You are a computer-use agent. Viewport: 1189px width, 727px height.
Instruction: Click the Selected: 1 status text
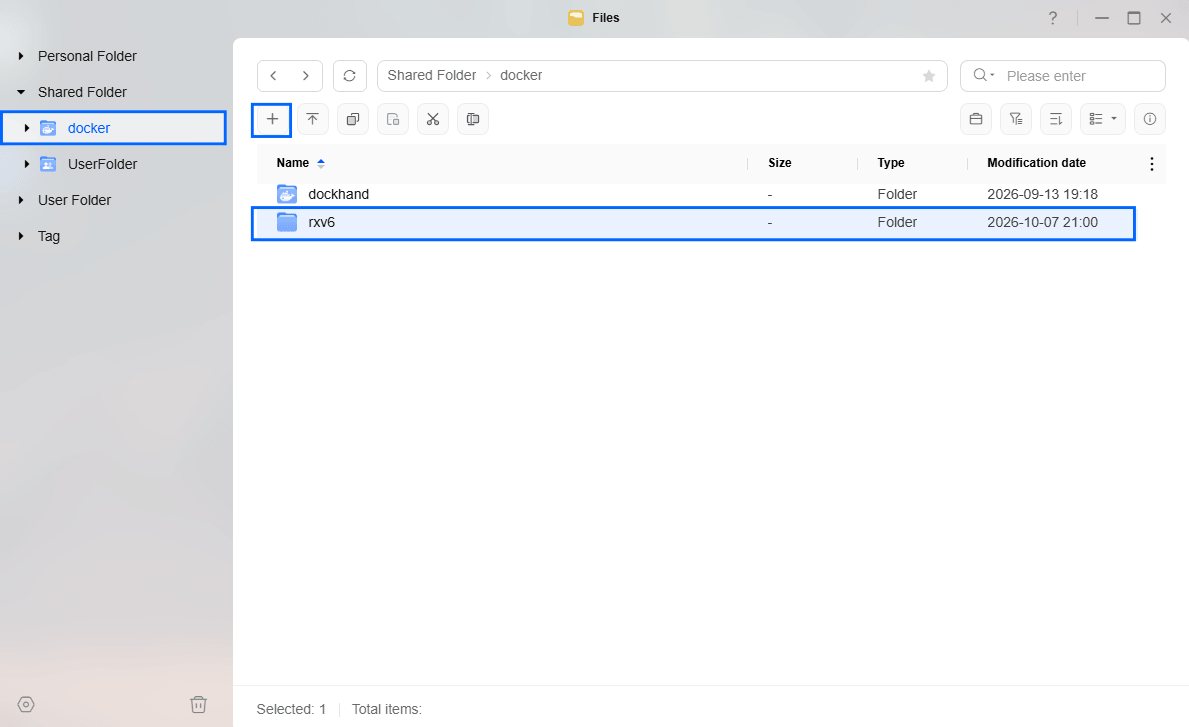(x=291, y=710)
